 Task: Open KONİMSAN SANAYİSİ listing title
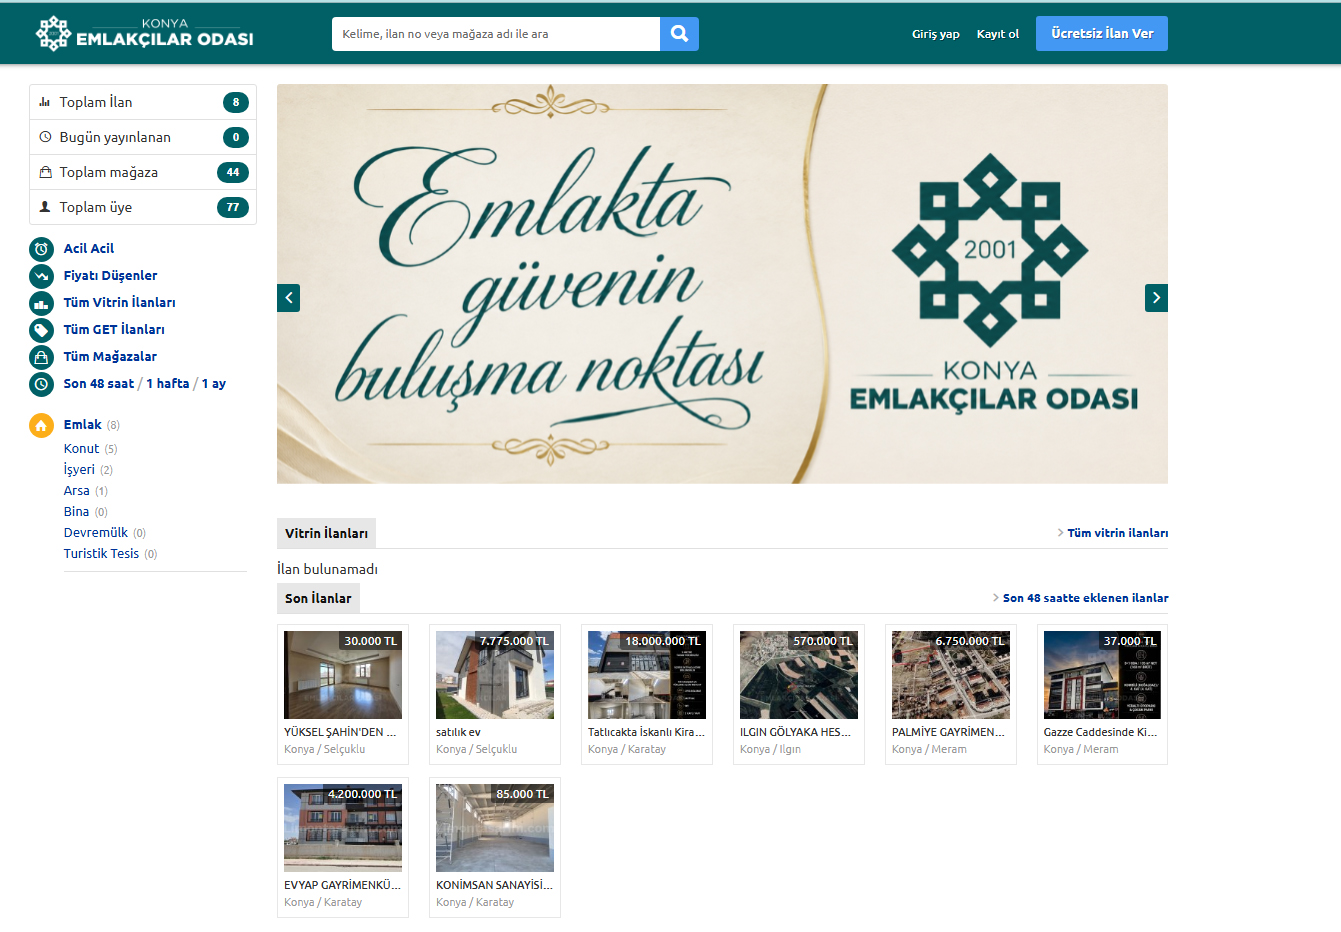pyautogui.click(x=494, y=885)
